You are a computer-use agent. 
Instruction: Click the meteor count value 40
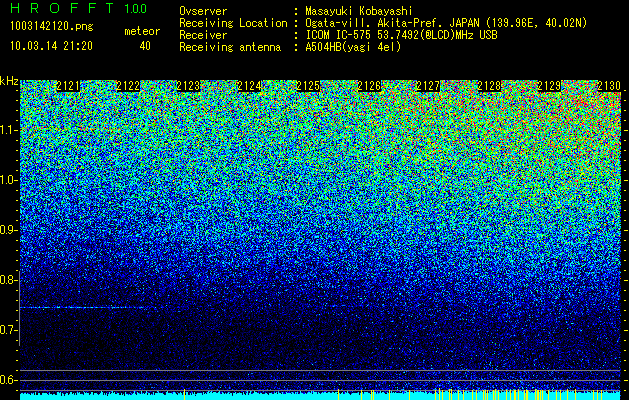[x=145, y=46]
